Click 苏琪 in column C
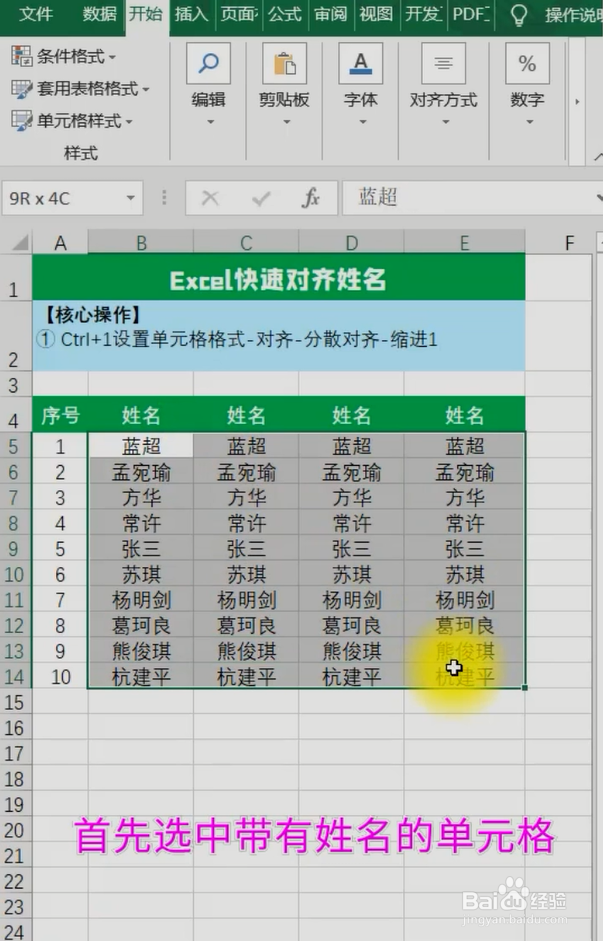603x941 pixels. click(x=246, y=575)
